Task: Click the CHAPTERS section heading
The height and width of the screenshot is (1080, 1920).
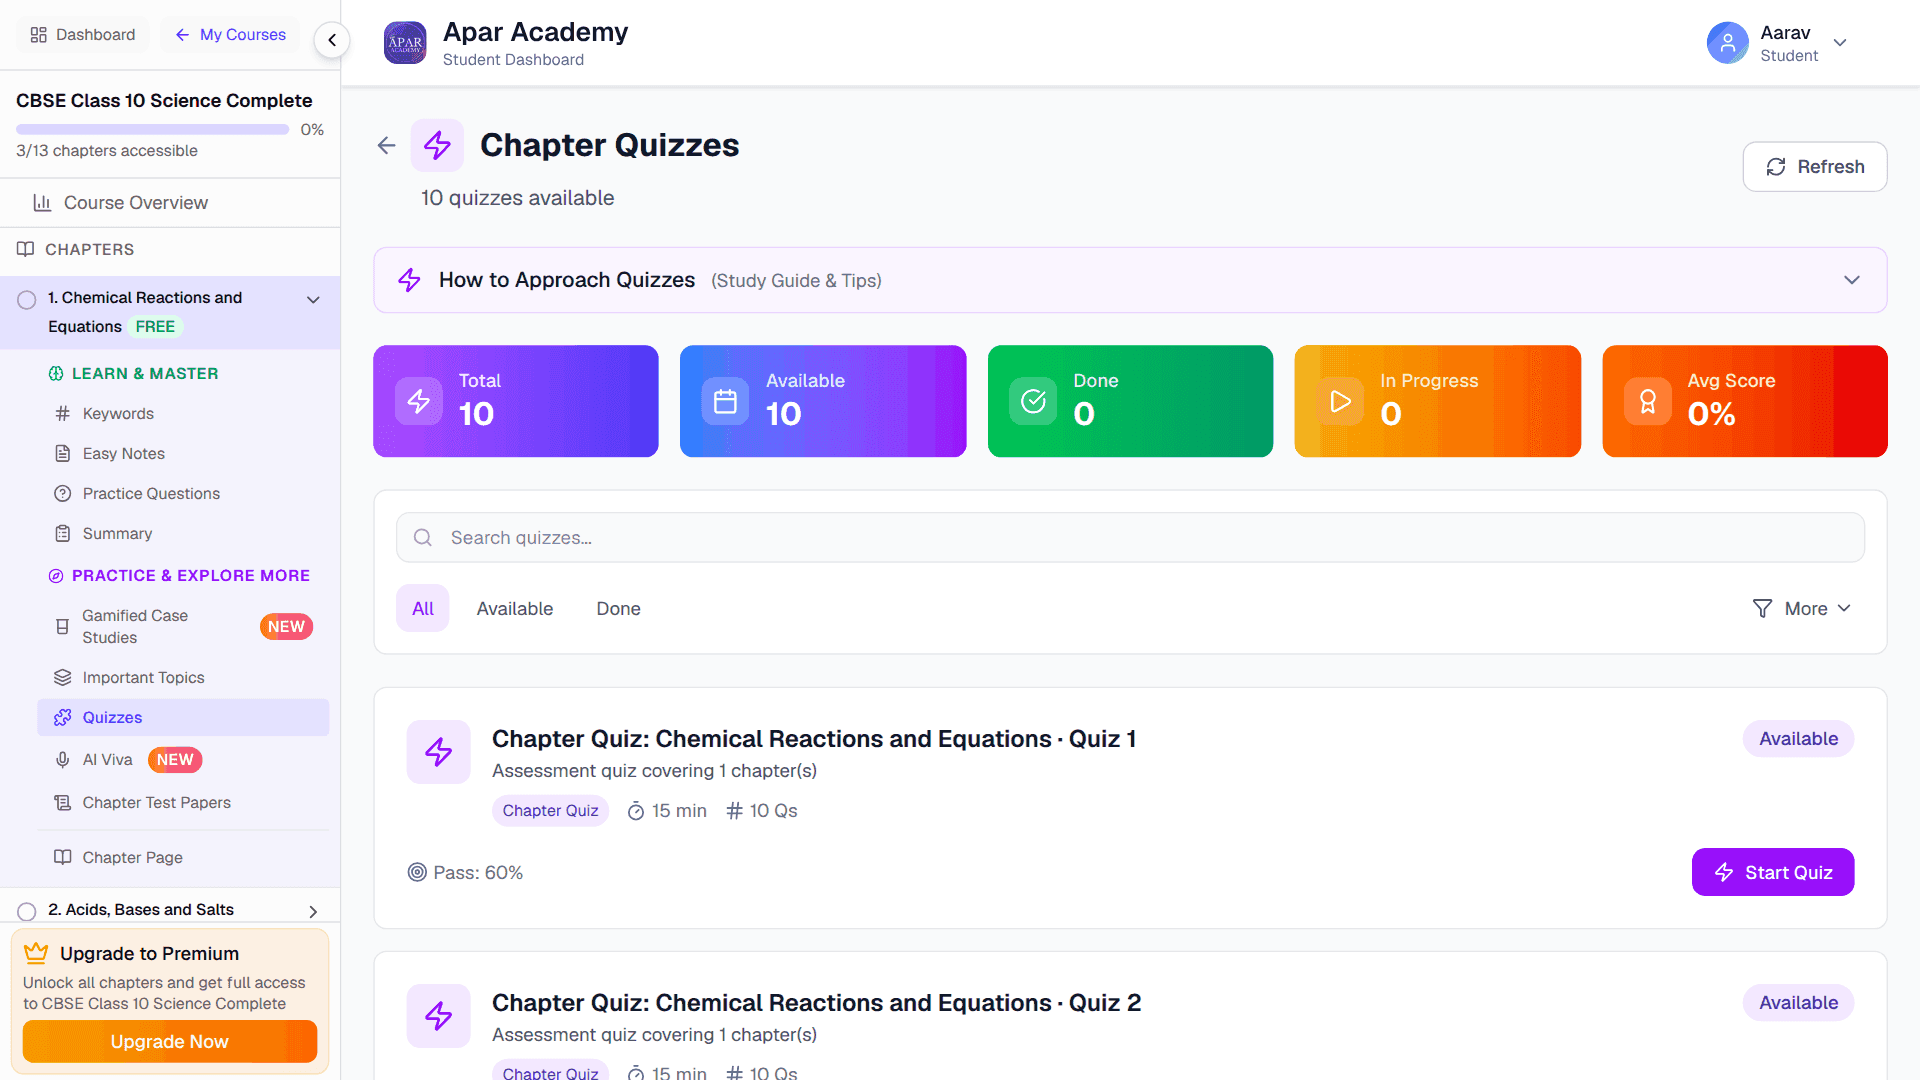Action: [x=89, y=250]
